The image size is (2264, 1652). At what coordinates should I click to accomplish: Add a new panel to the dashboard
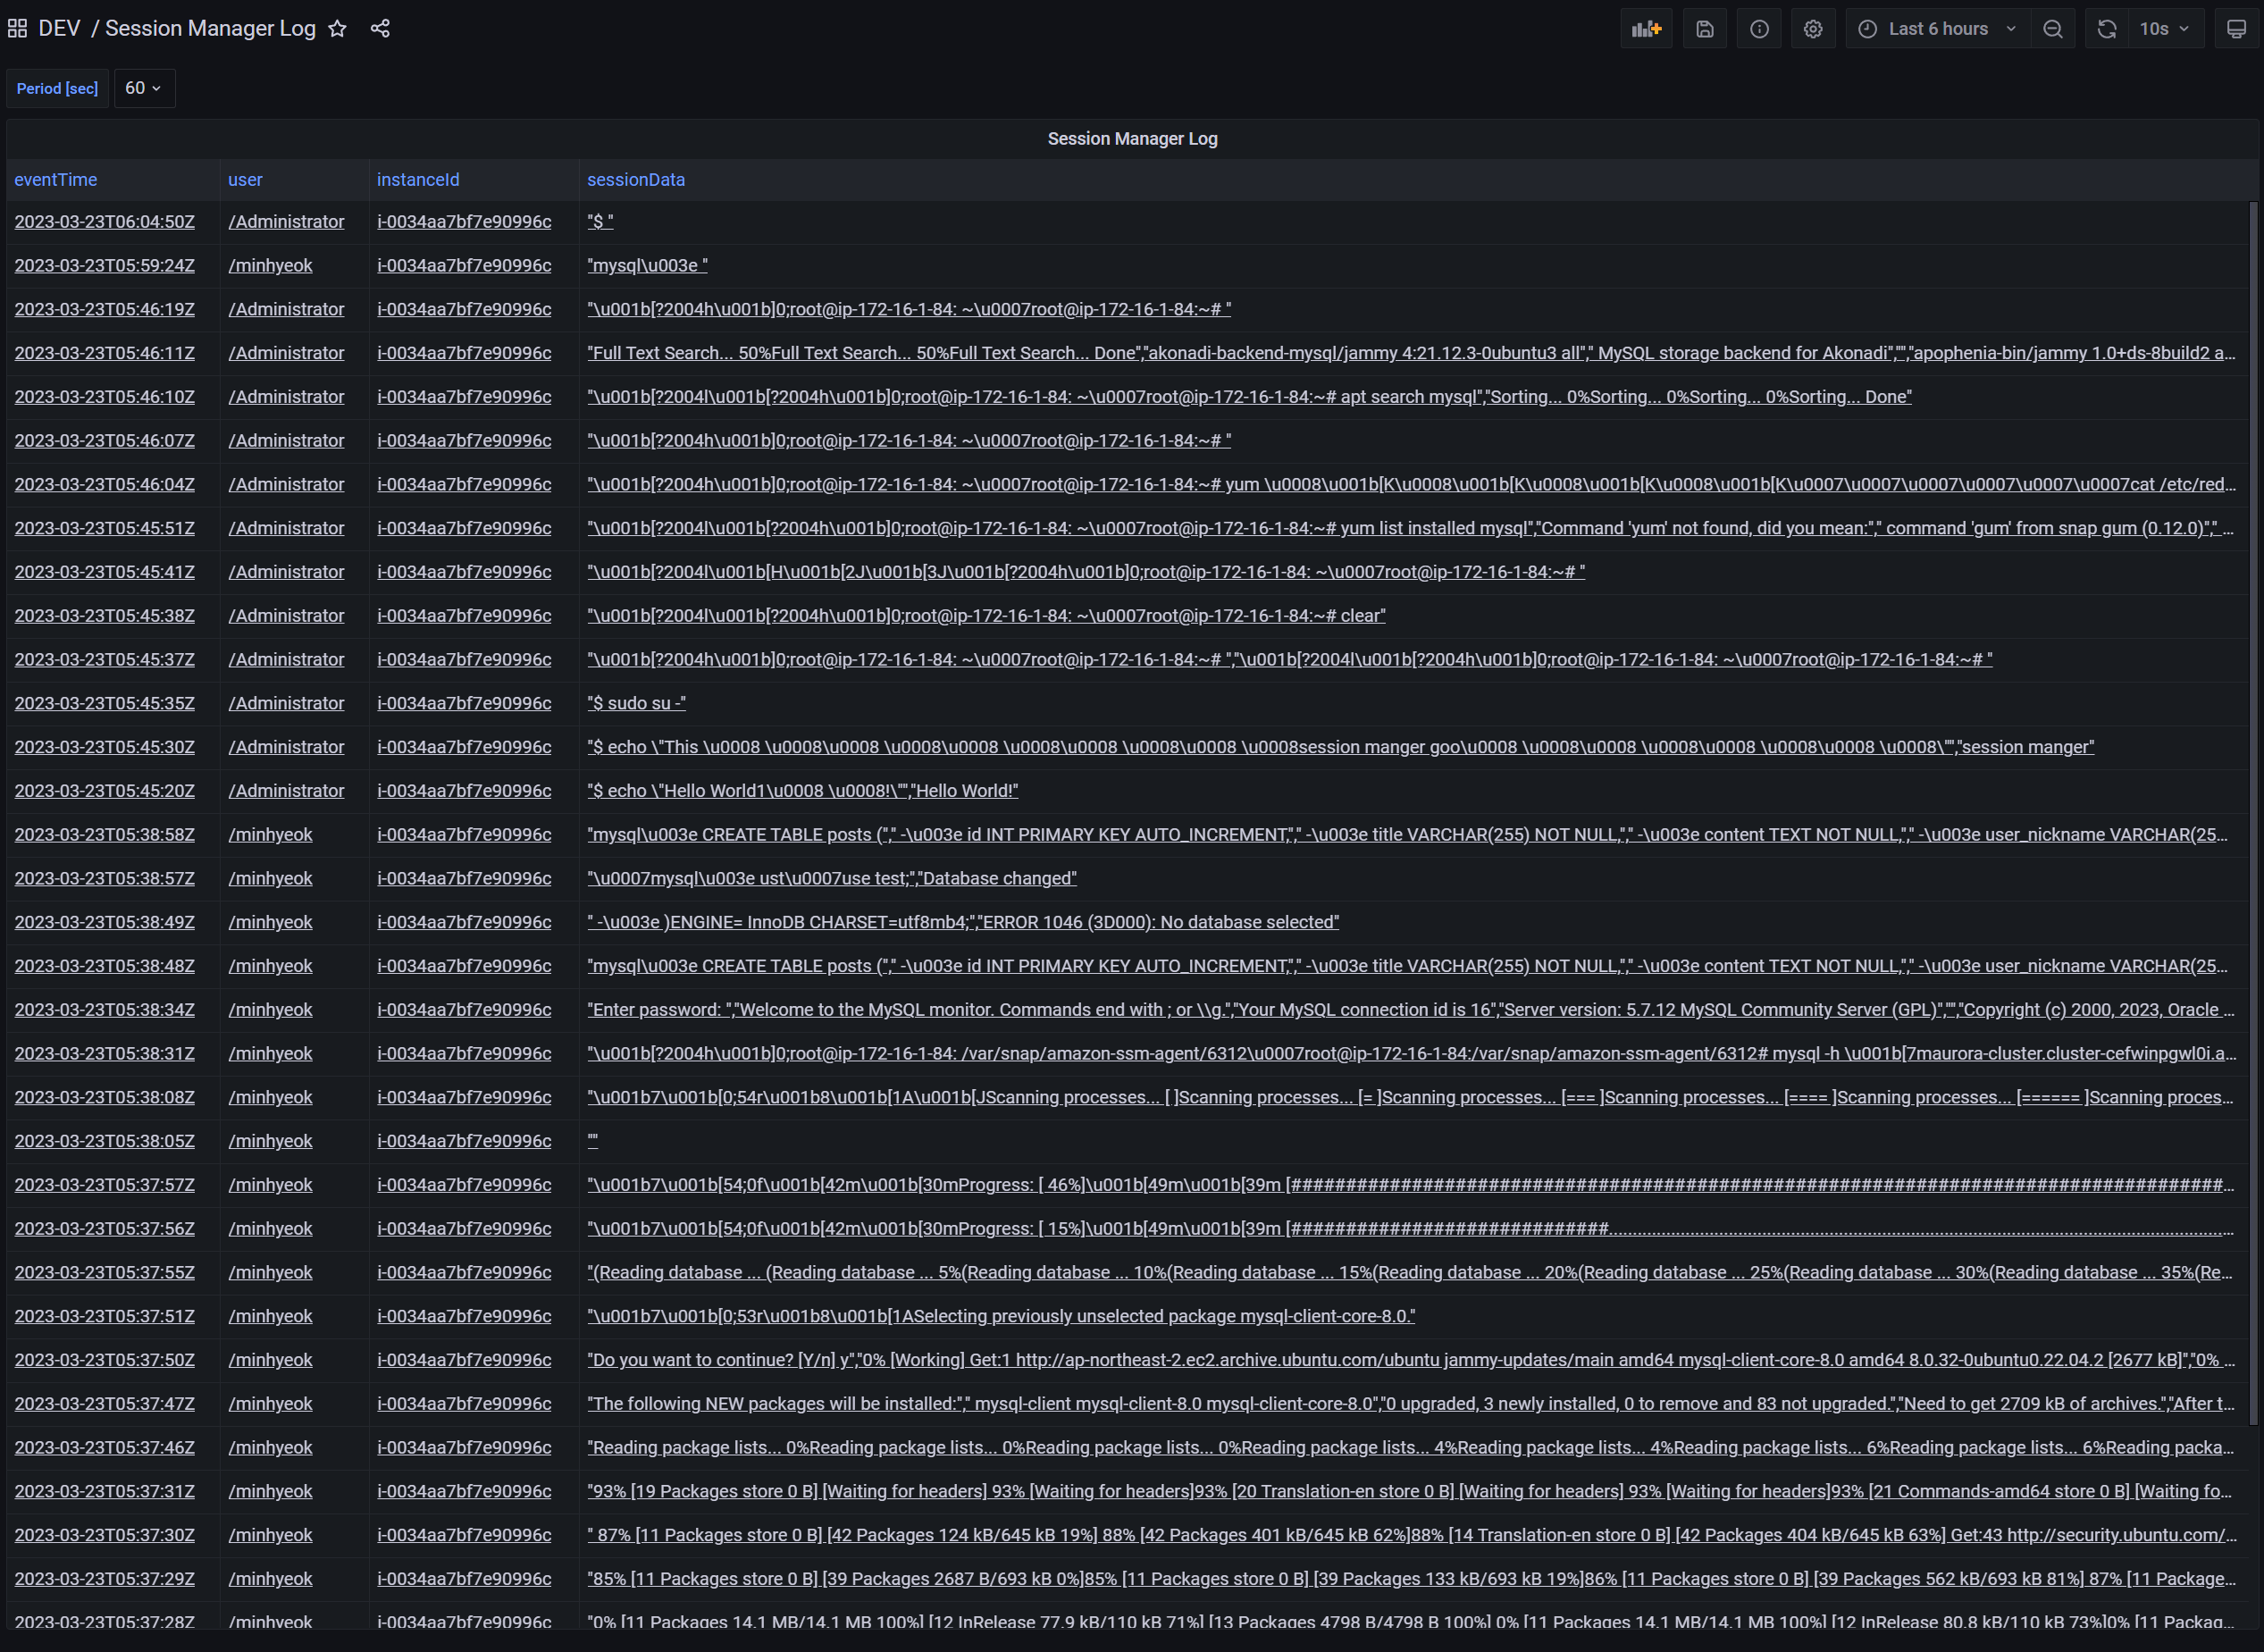tap(1645, 28)
